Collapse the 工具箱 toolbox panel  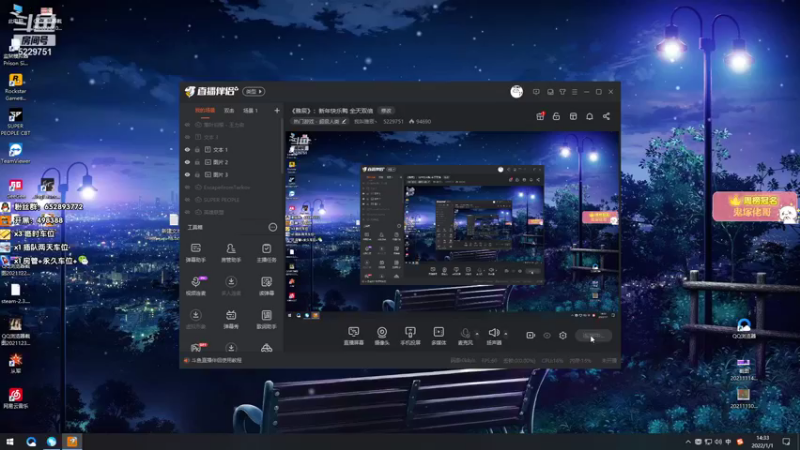tap(273, 227)
